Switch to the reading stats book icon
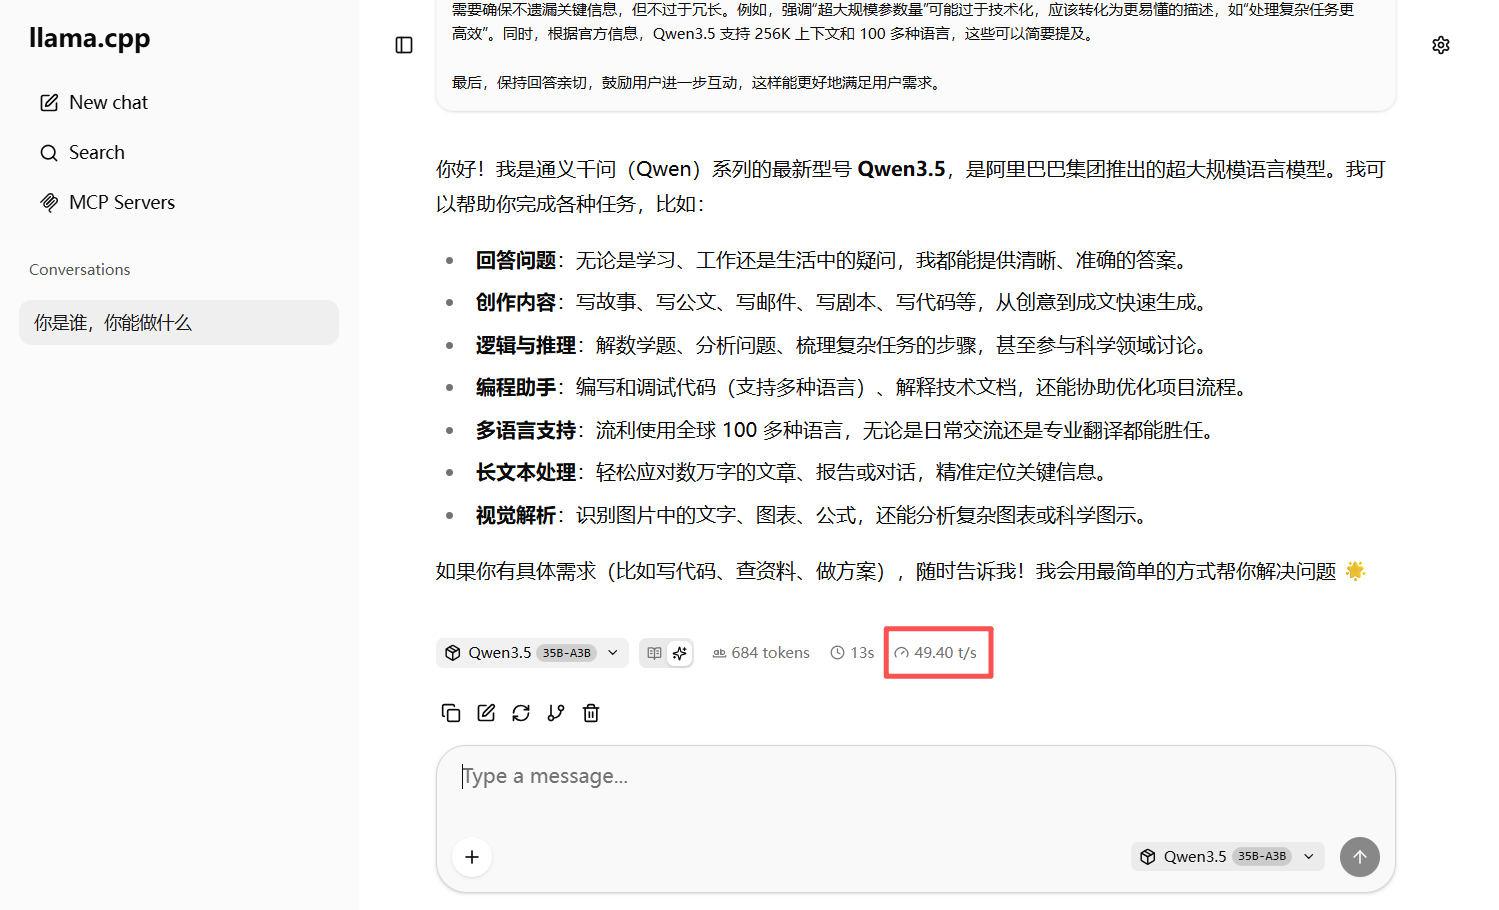Viewport: 1499px width, 910px height. point(654,653)
